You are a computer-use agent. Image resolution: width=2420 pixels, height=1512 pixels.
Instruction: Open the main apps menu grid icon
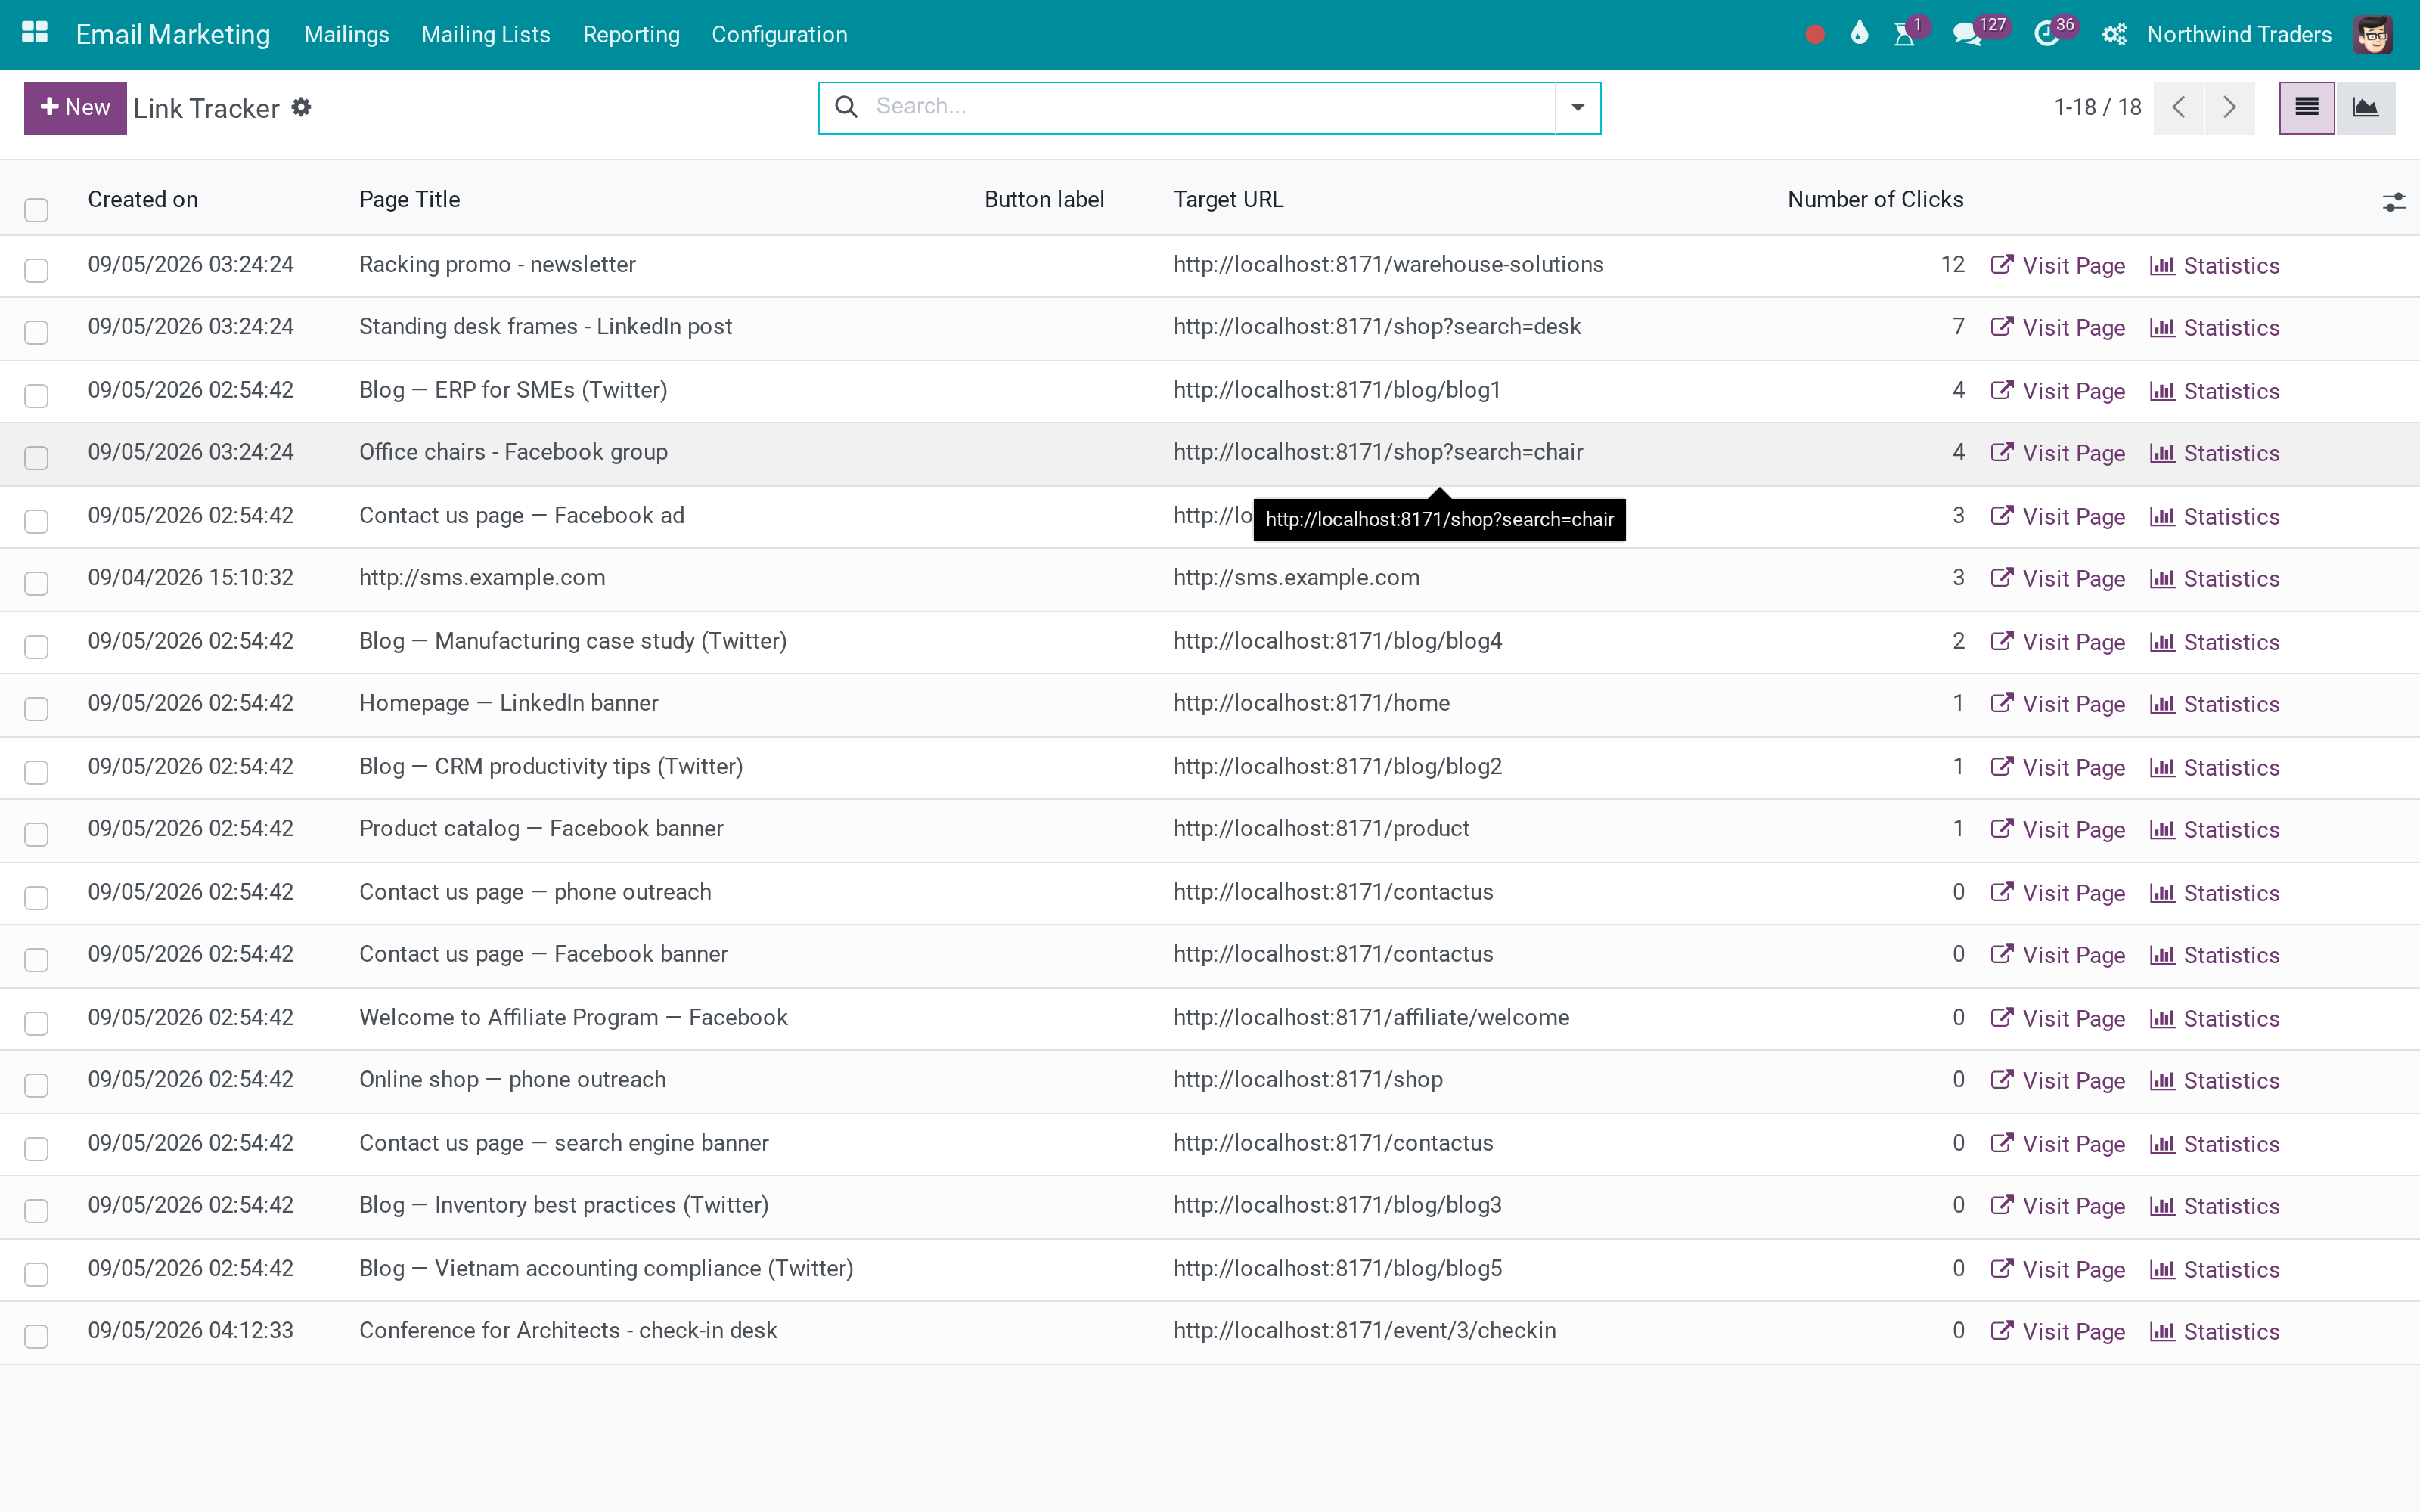pos(35,33)
